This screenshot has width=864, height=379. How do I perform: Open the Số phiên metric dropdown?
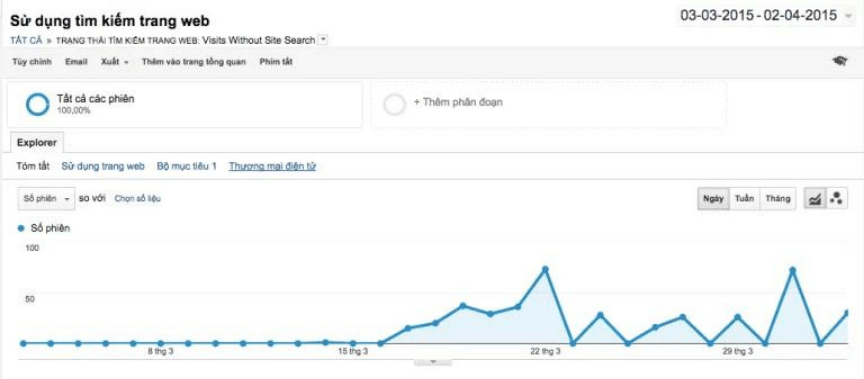click(x=46, y=198)
